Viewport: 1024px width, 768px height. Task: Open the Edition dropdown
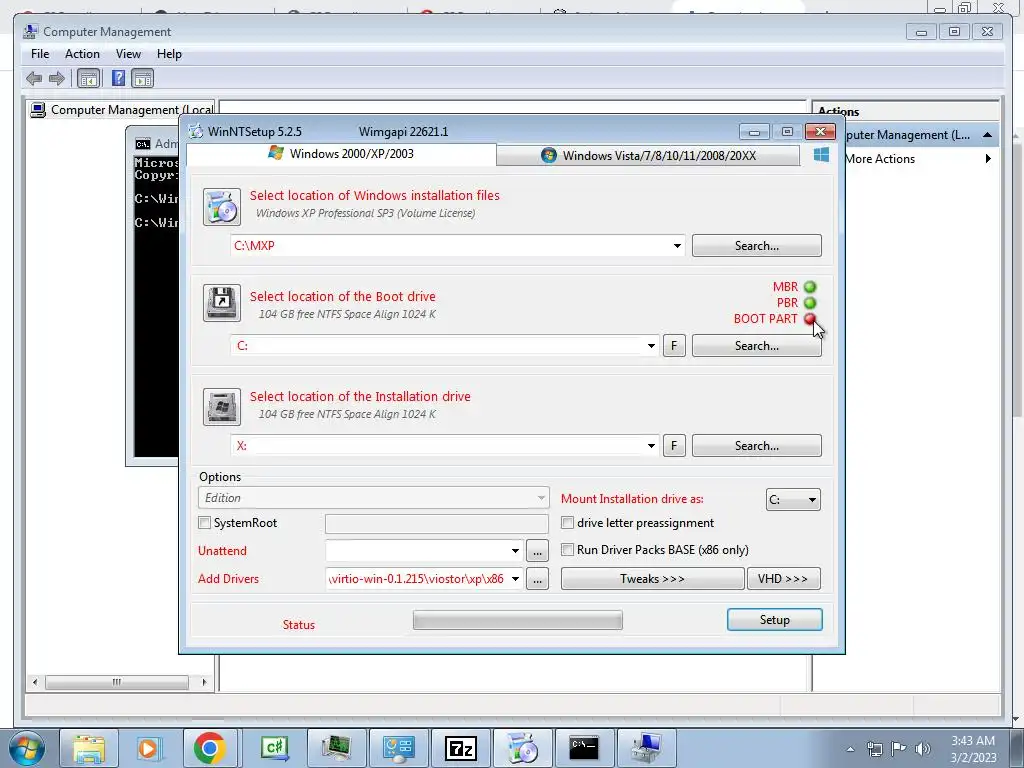(373, 498)
